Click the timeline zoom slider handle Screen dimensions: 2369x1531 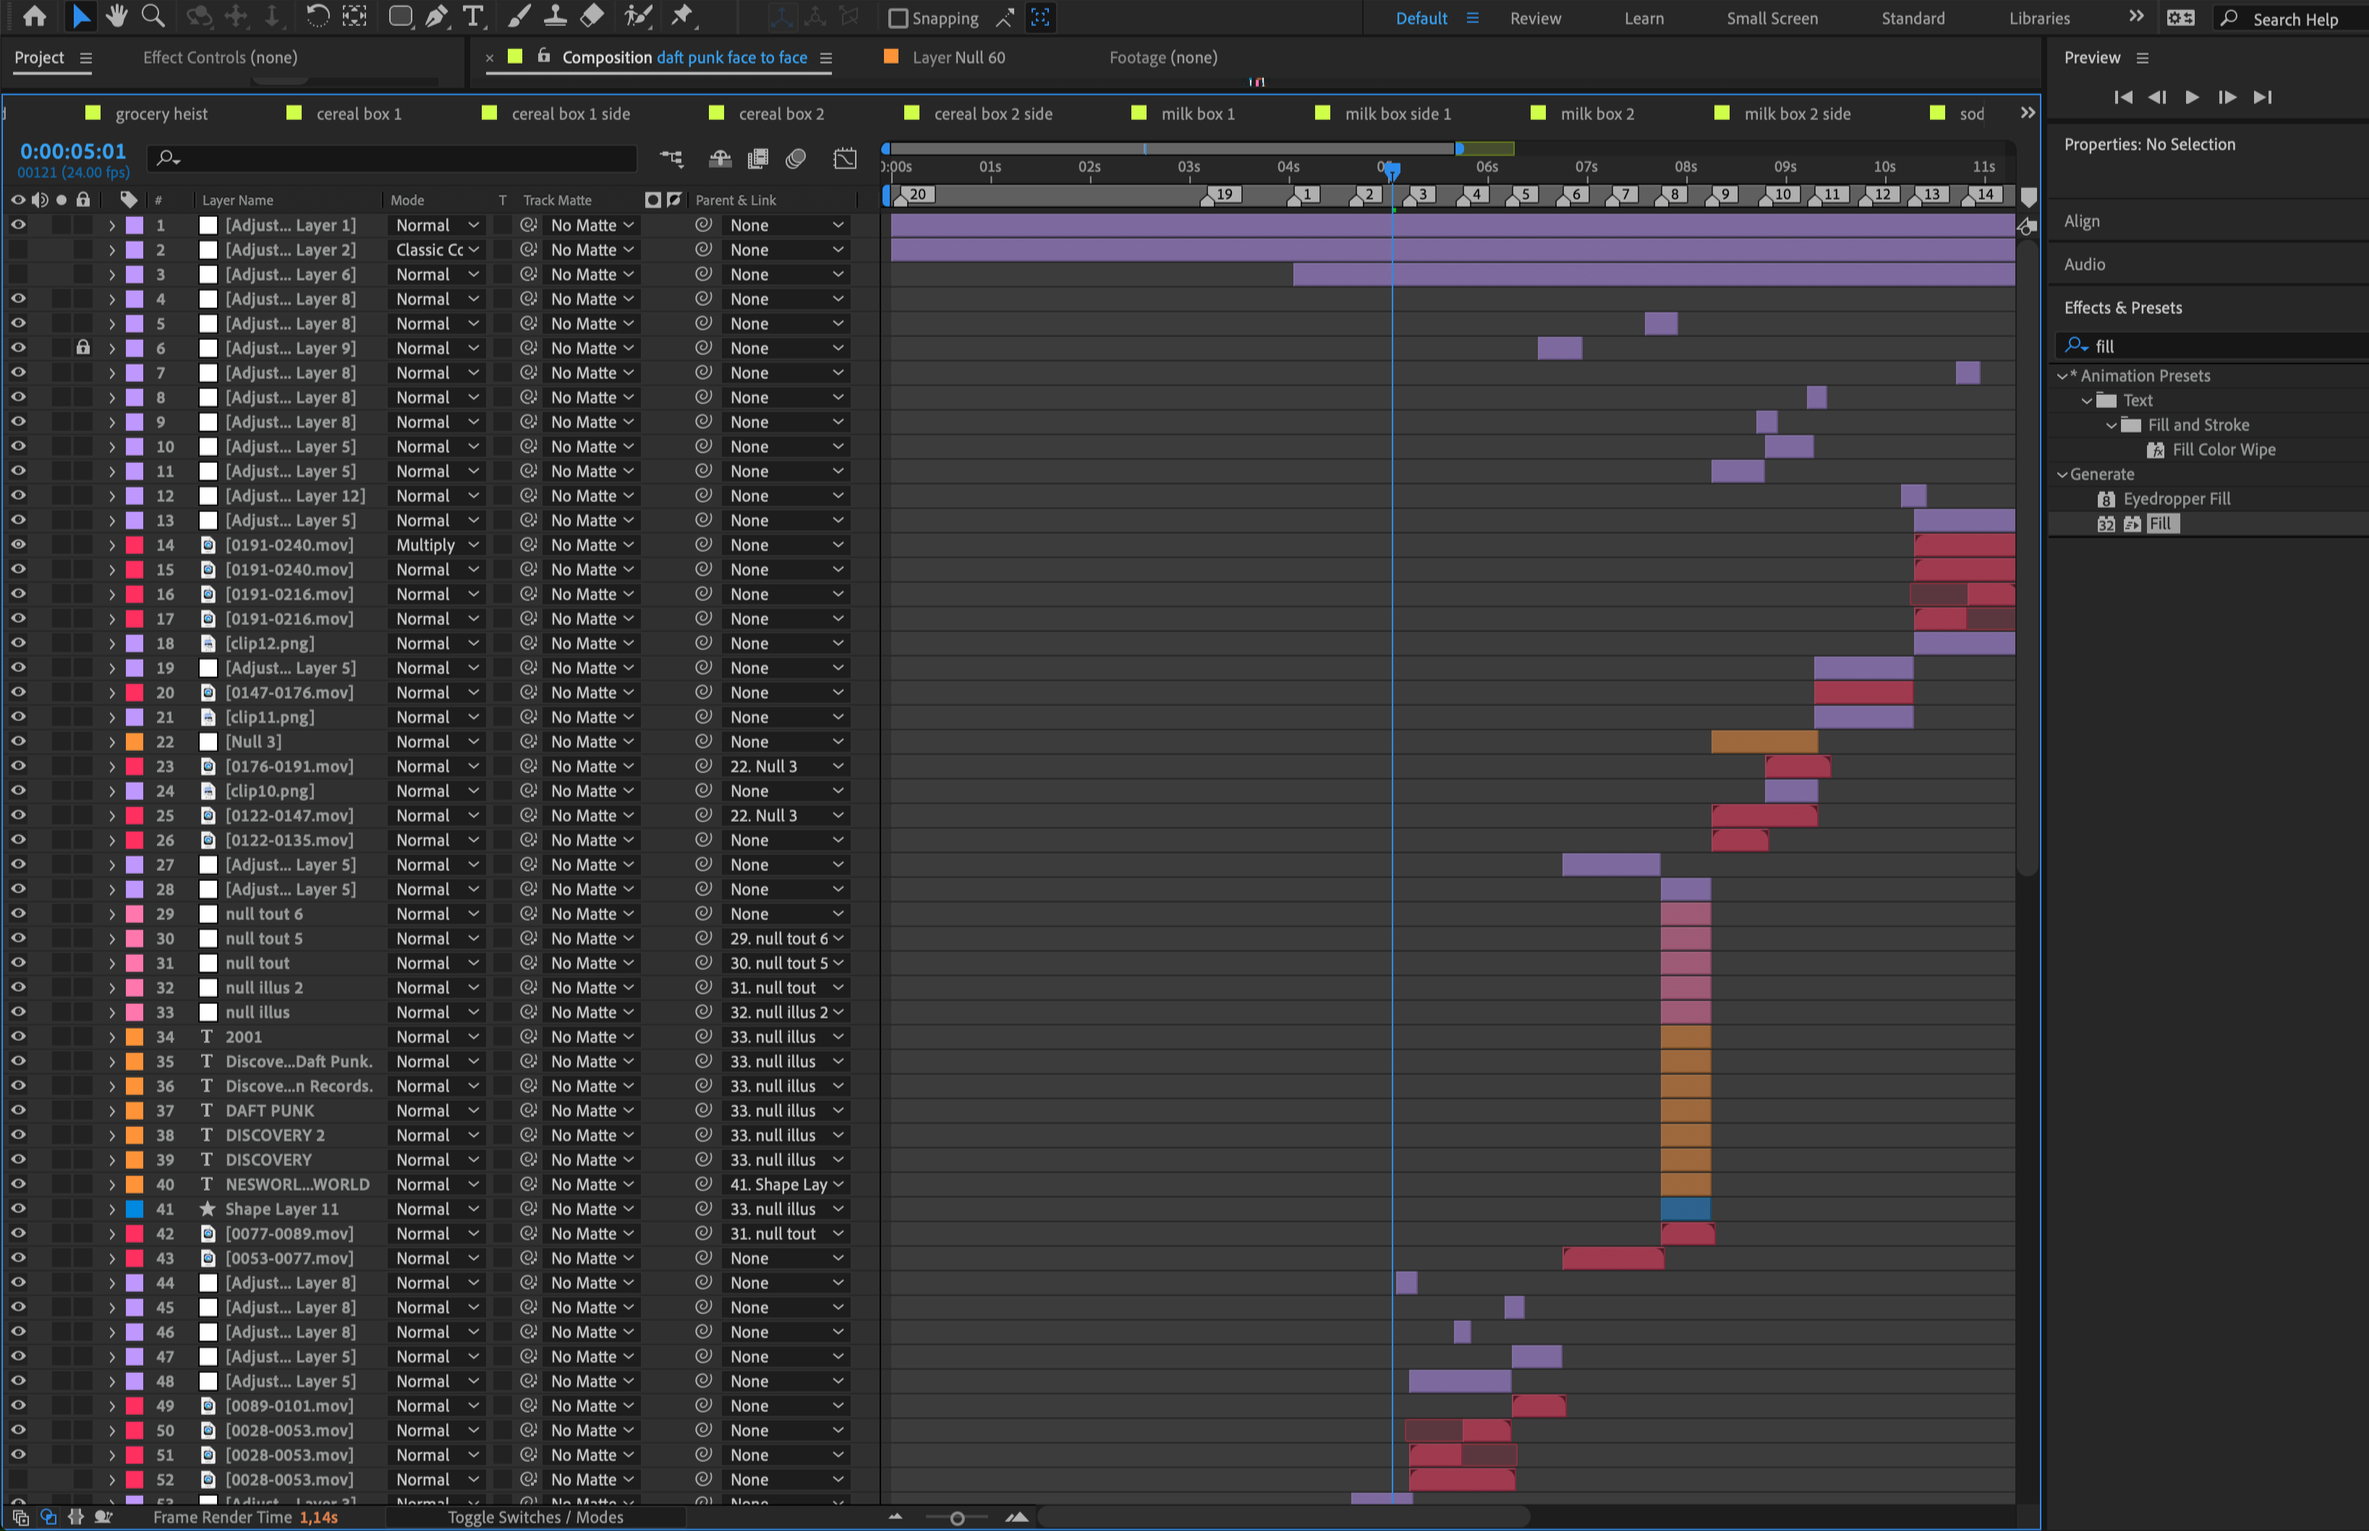pos(957,1518)
